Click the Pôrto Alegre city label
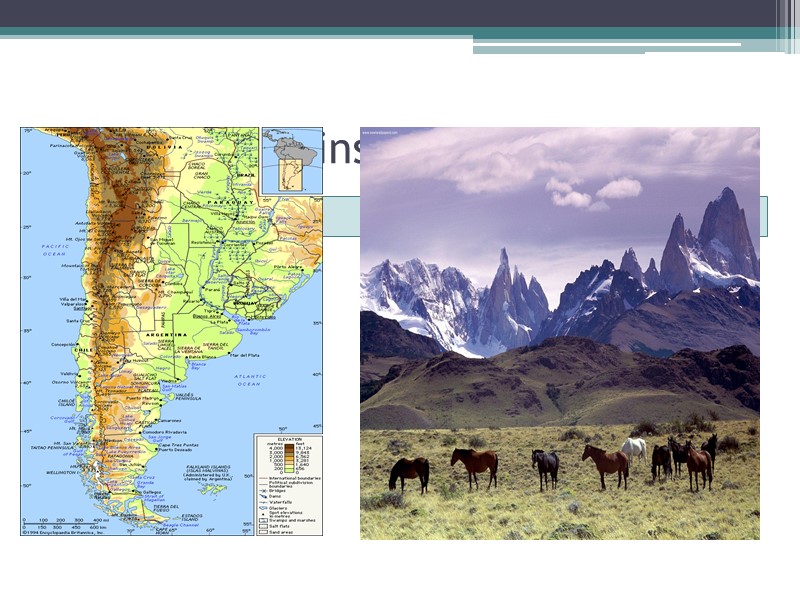This screenshot has width=800, height=600. [x=287, y=267]
